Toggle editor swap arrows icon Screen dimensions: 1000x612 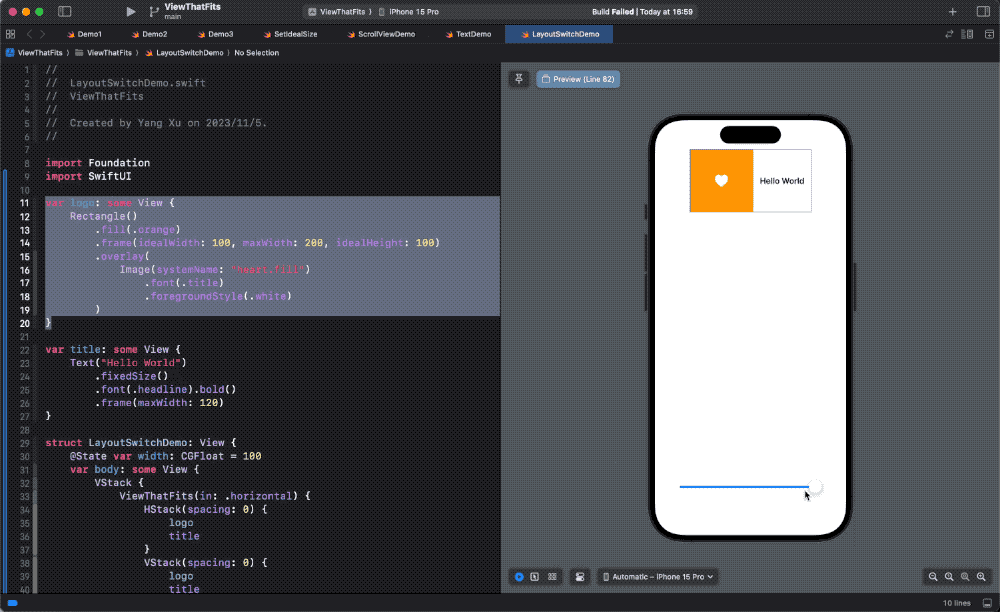click(x=948, y=33)
